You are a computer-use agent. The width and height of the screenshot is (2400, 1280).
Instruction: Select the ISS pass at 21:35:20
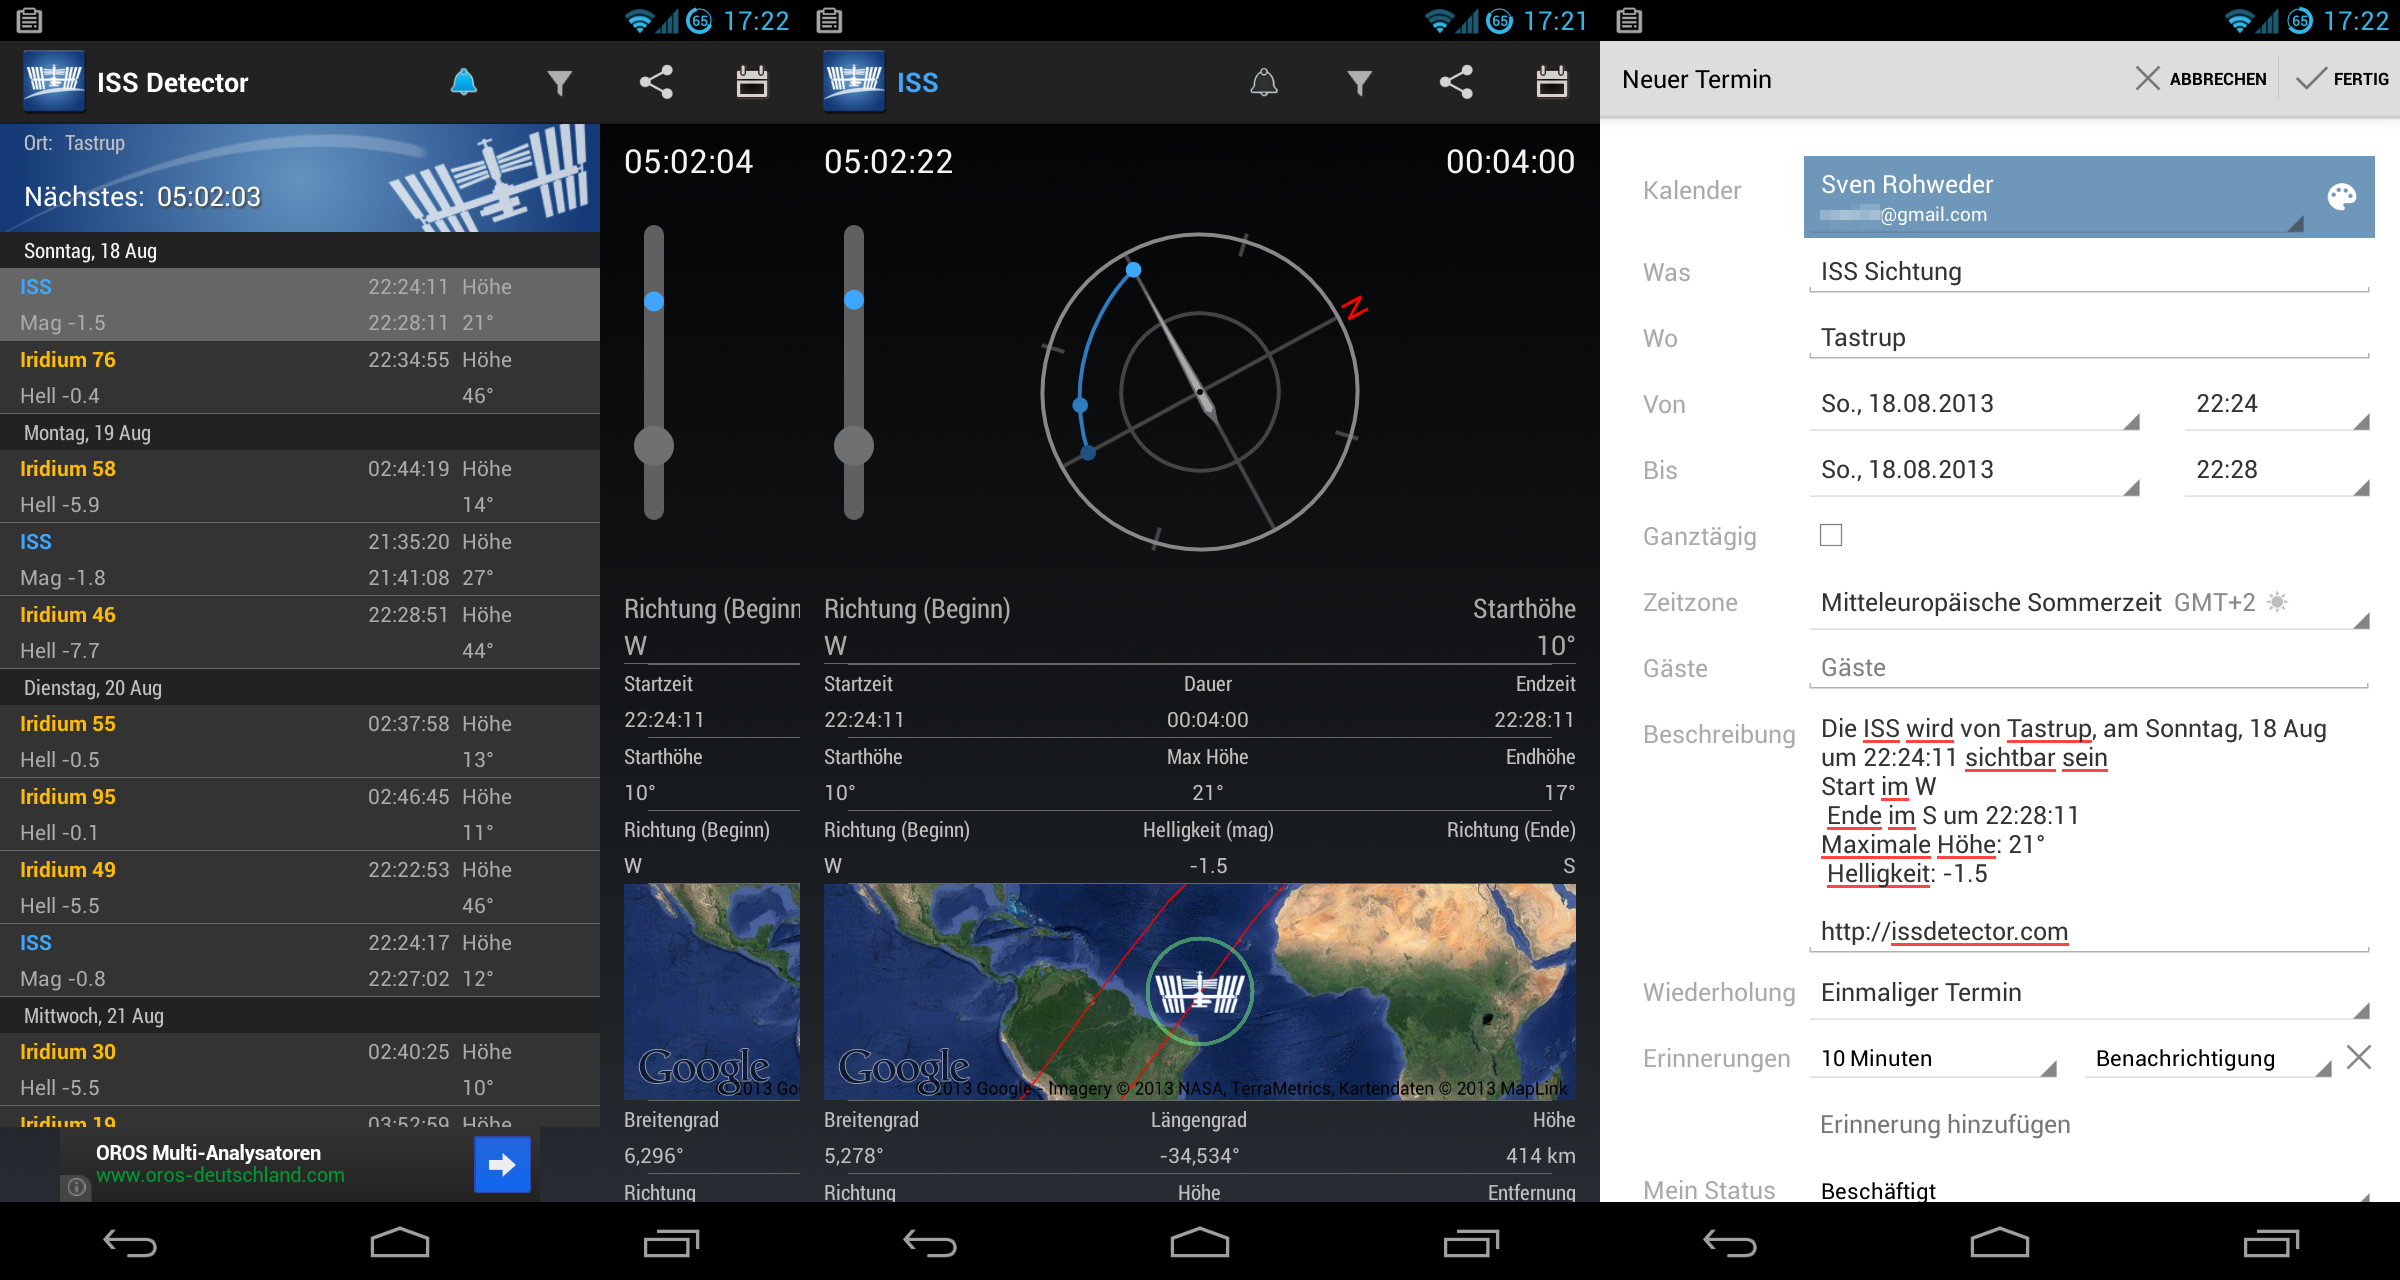coord(300,560)
